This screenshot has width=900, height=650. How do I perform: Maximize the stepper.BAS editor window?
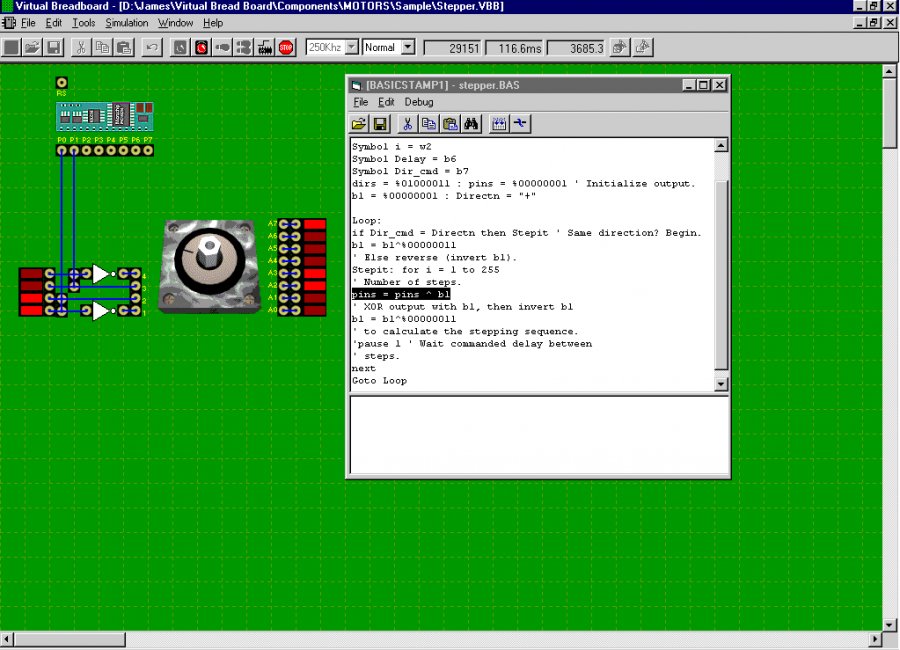704,85
